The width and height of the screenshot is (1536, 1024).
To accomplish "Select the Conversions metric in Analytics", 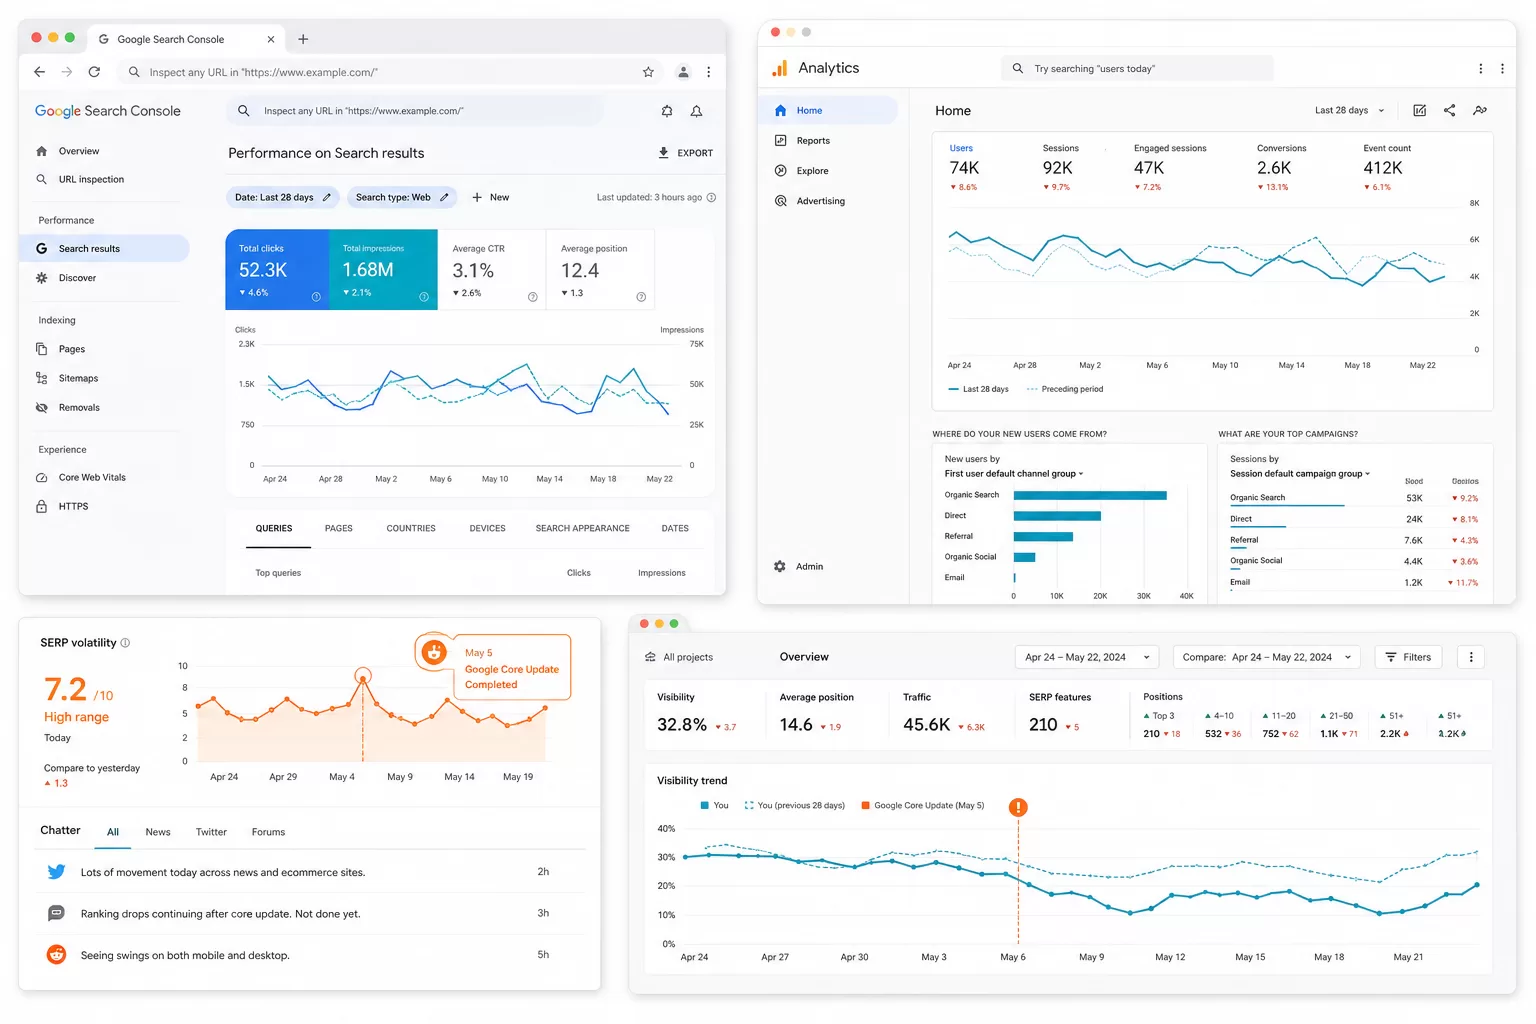I will pos(1282,167).
